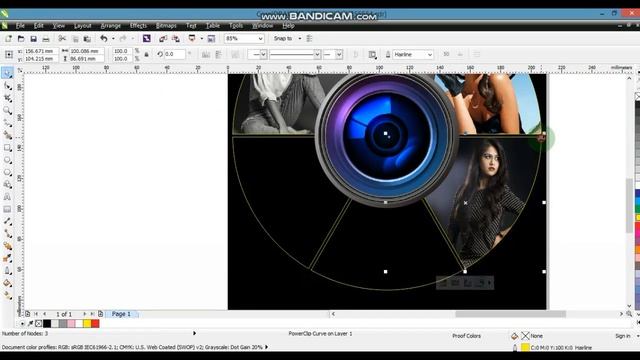Select the Connector tool

[7, 233]
